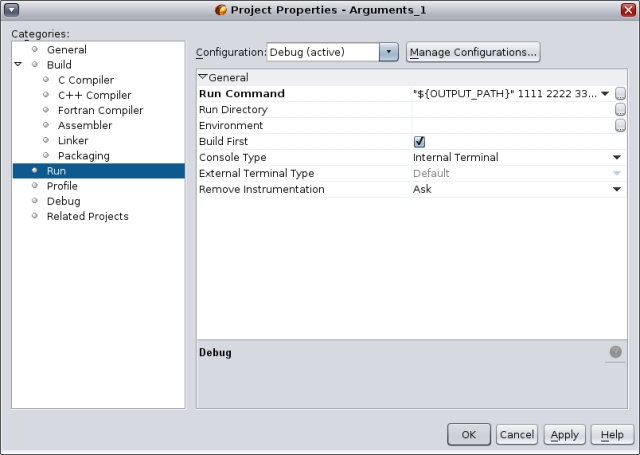640x455 pixels.
Task: Open the Configuration dropdown
Action: (388, 52)
